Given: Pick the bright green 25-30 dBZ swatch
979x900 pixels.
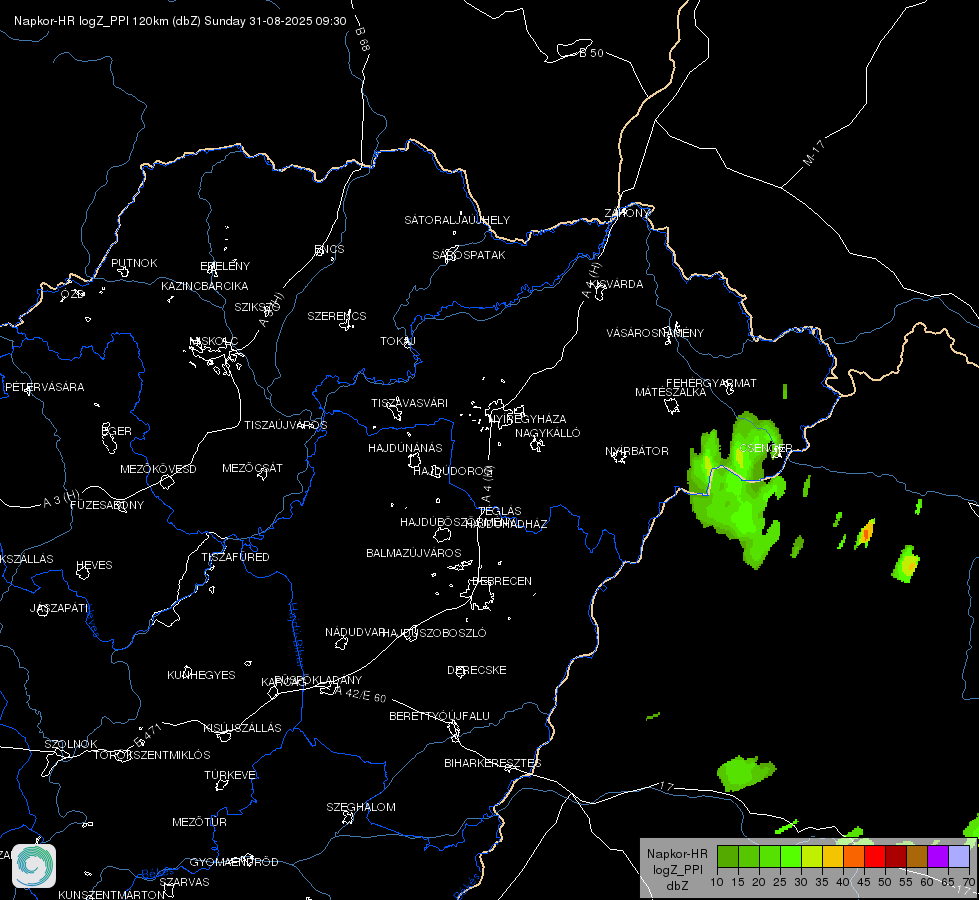Looking at the screenshot, I should pos(790,856).
